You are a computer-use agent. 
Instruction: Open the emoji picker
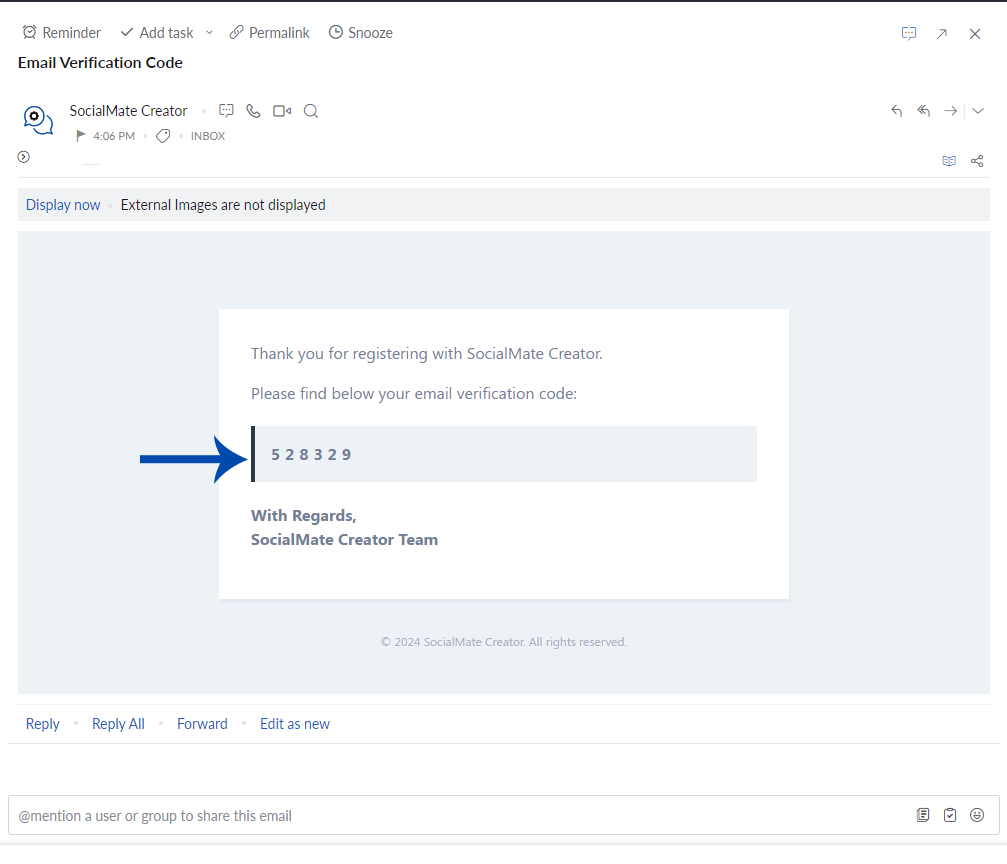(977, 815)
